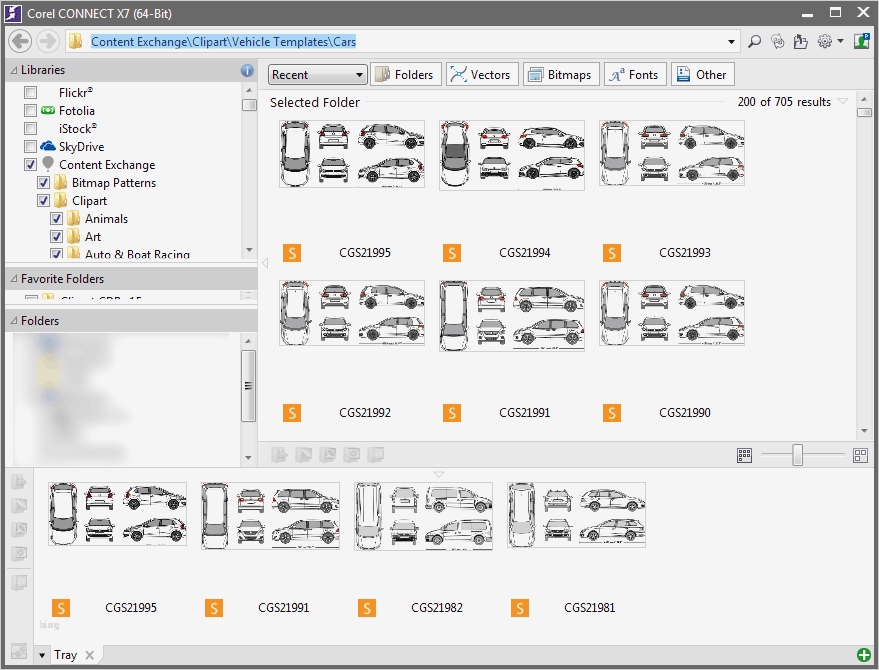
Task: Collapse the Folders panel
Action: click(14, 321)
